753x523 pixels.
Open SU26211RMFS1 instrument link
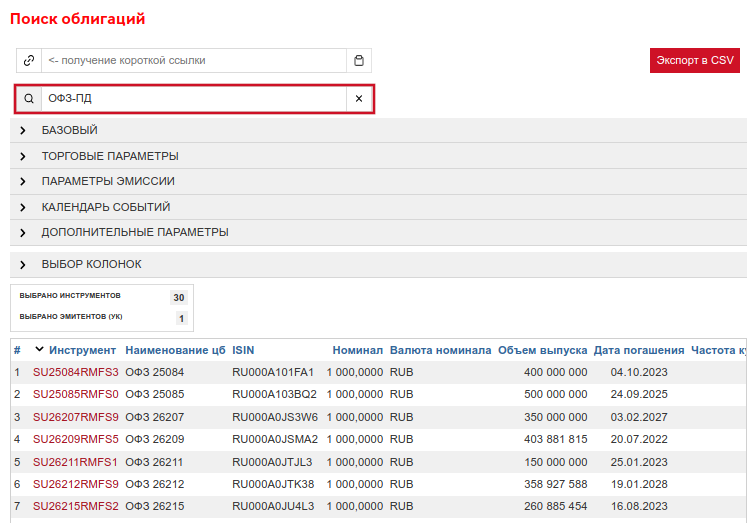coord(75,462)
